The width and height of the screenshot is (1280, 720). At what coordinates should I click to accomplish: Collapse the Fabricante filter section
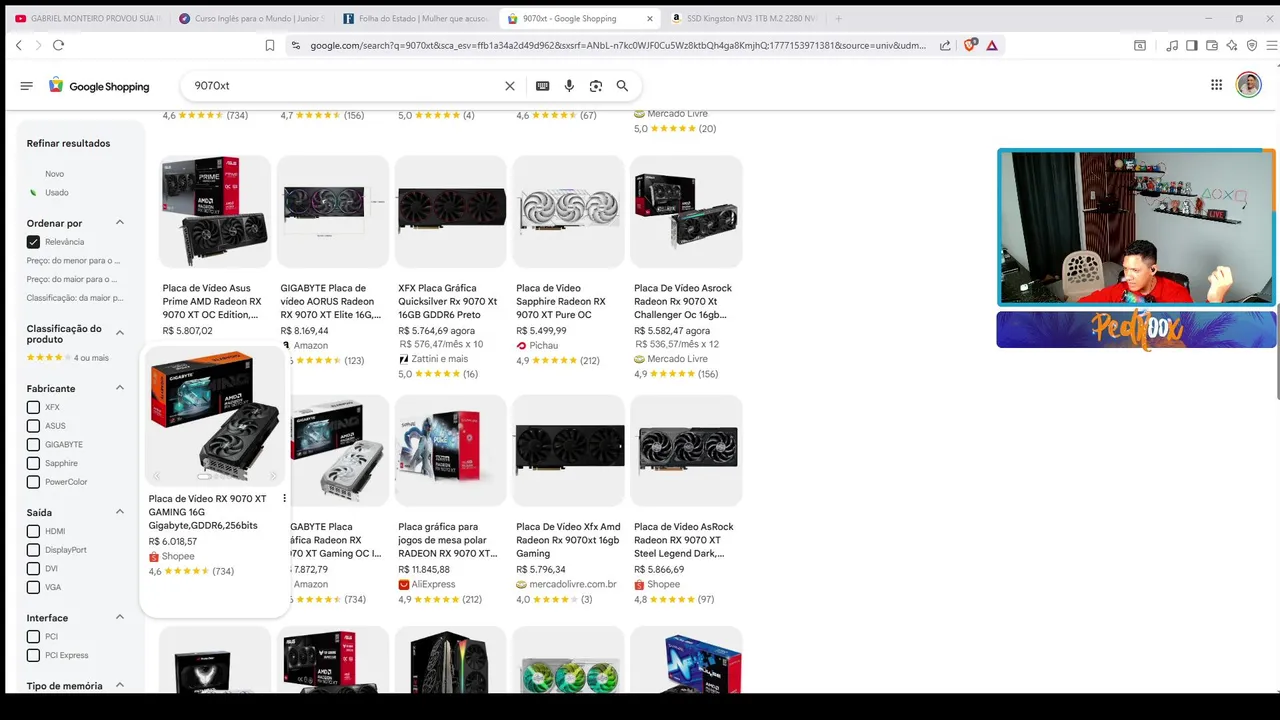coord(119,388)
